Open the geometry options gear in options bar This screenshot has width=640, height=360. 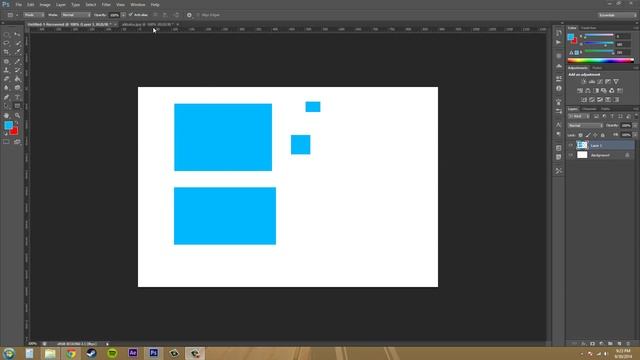tap(189, 15)
